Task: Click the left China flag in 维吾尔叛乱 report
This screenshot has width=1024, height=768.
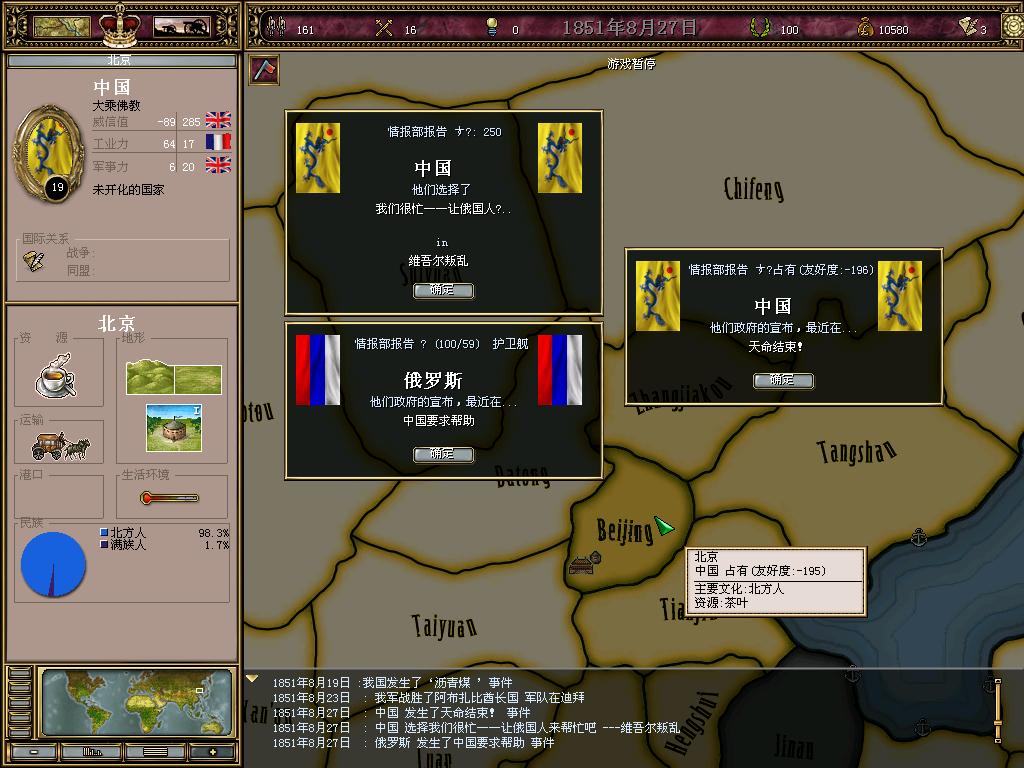Action: (318, 158)
